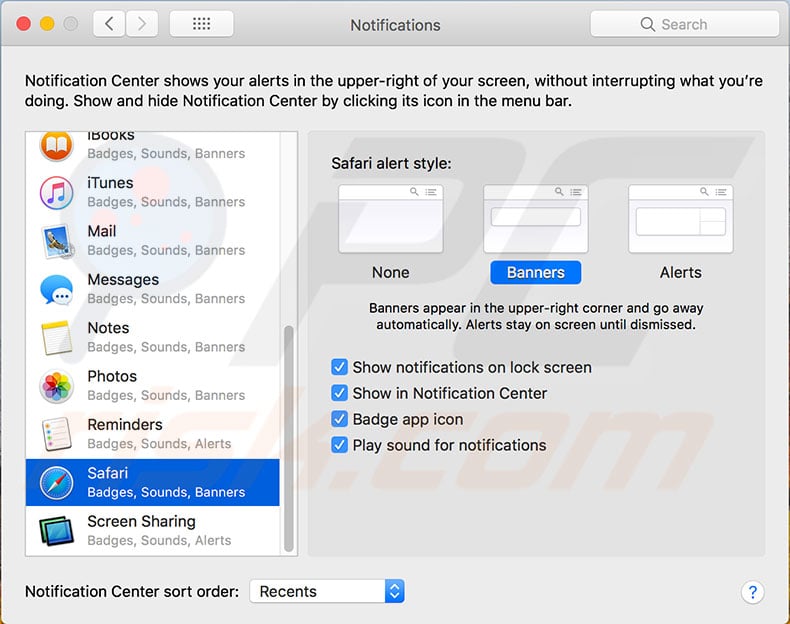
Task: Select the None alert style thumbnail
Action: point(390,219)
